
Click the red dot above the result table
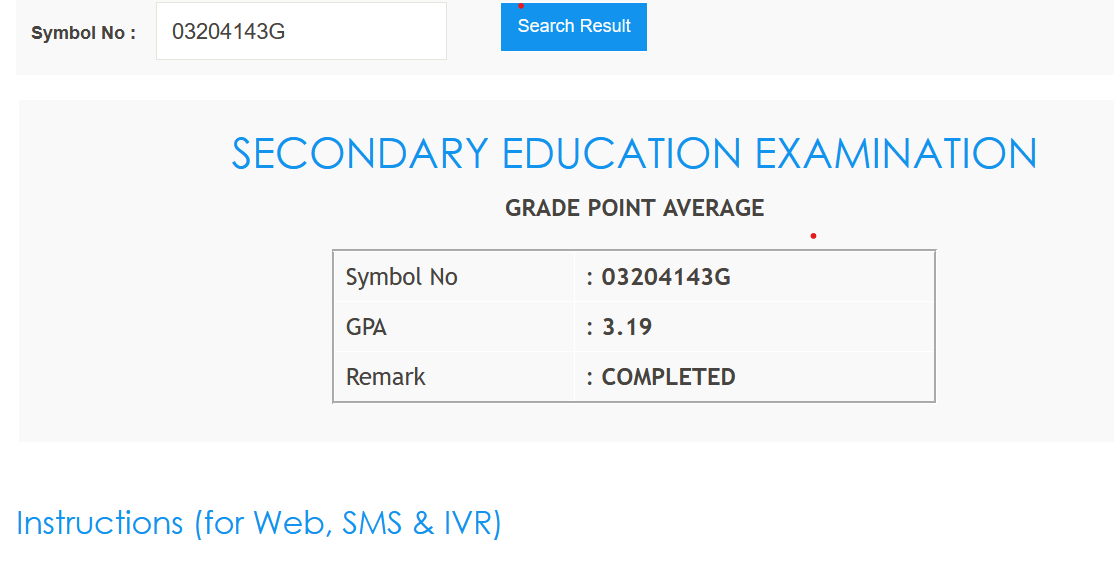[814, 236]
